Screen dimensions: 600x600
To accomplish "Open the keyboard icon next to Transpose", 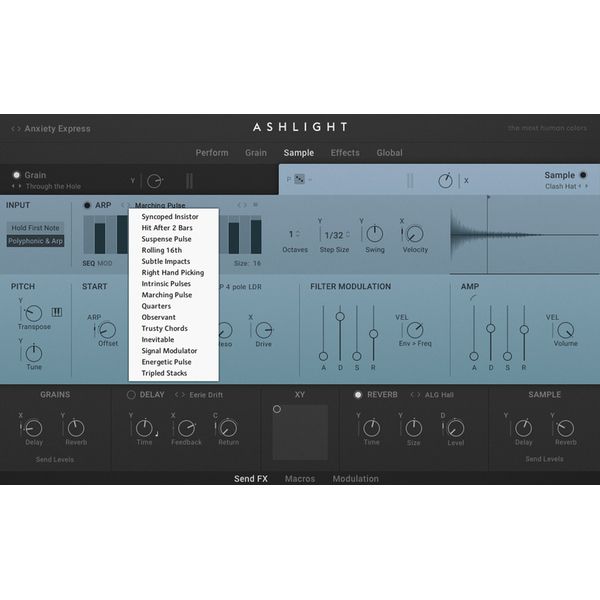I will [57, 312].
